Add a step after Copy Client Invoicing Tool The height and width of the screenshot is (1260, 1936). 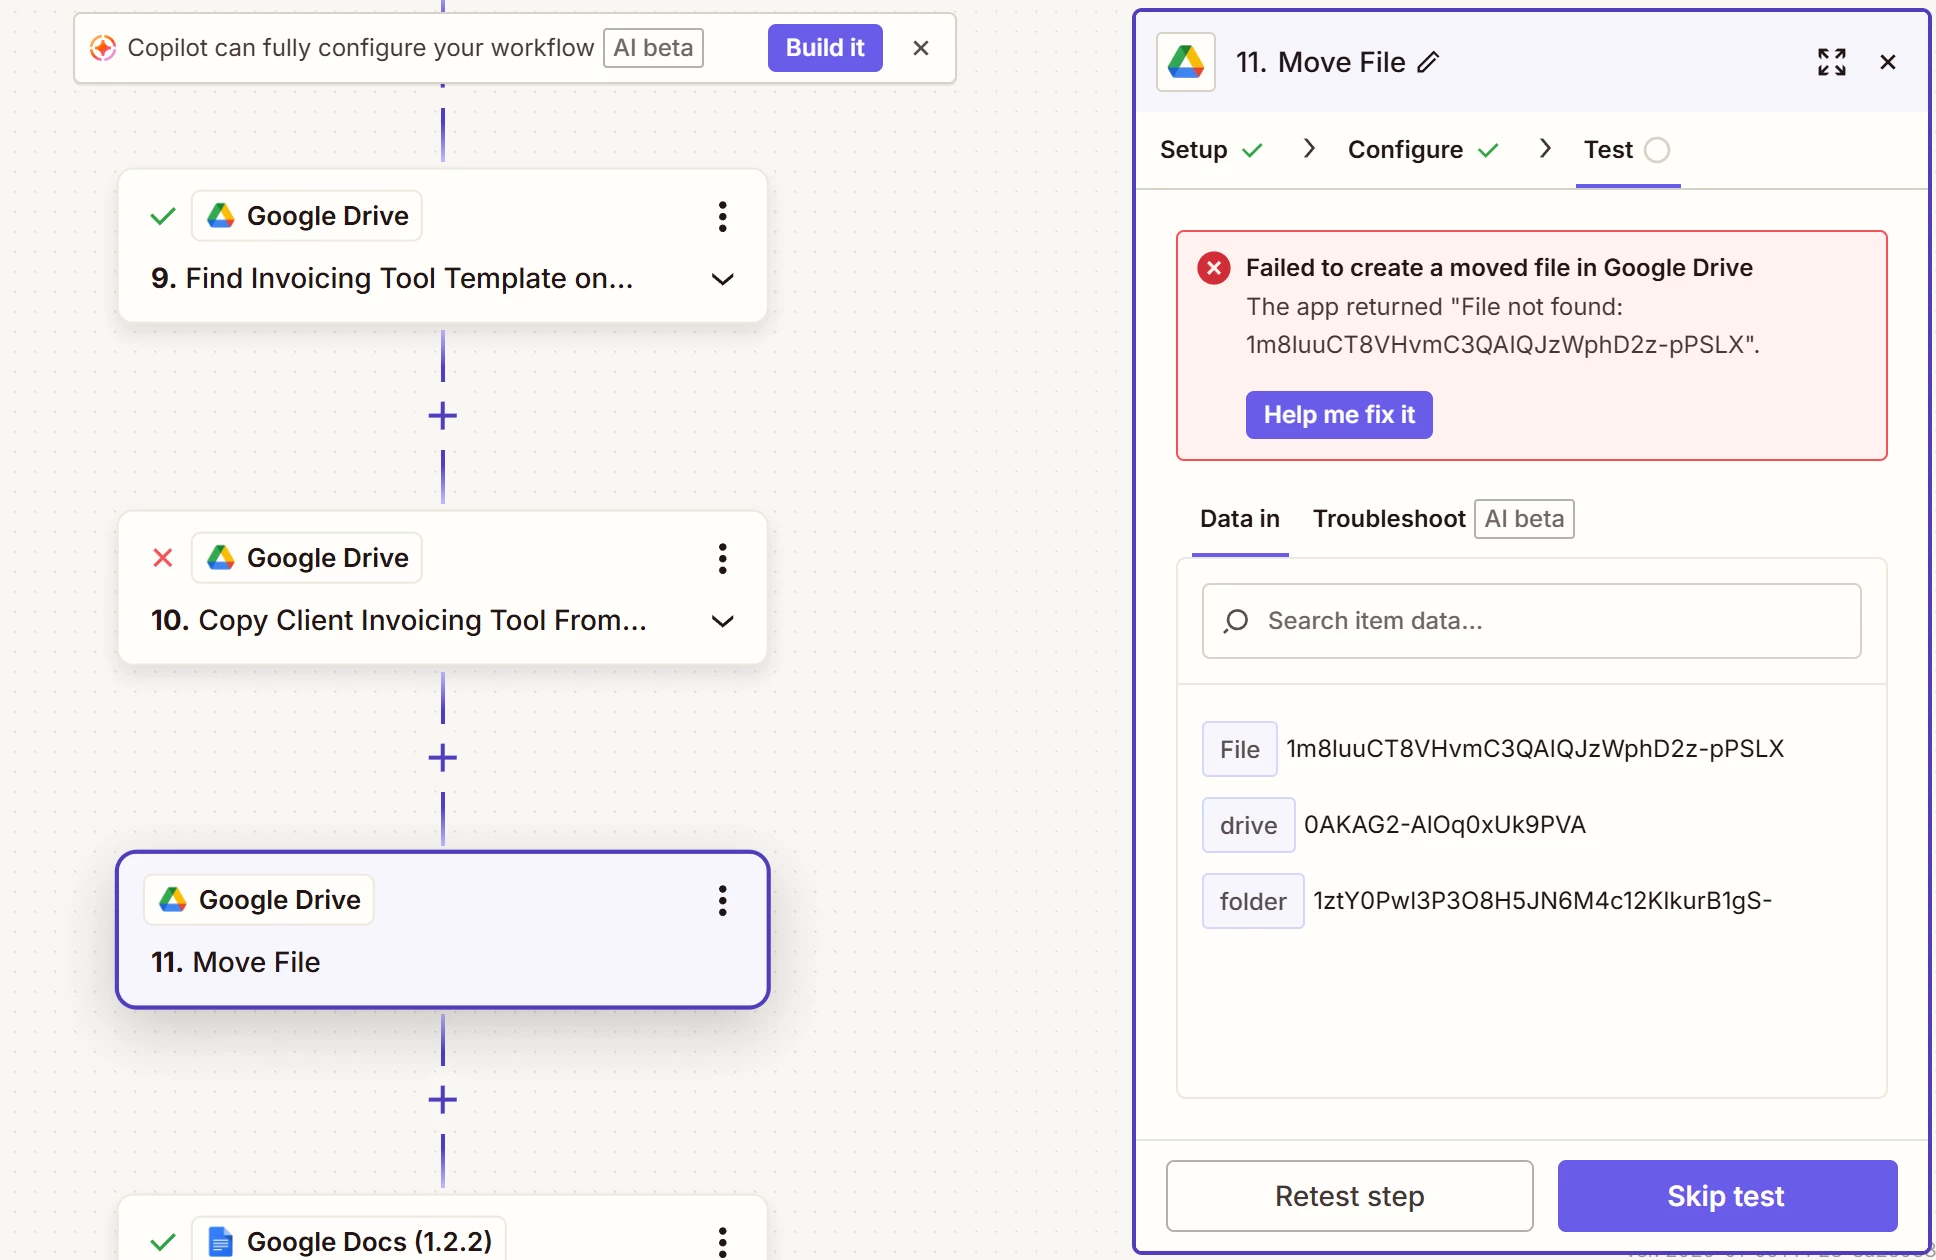(442, 758)
